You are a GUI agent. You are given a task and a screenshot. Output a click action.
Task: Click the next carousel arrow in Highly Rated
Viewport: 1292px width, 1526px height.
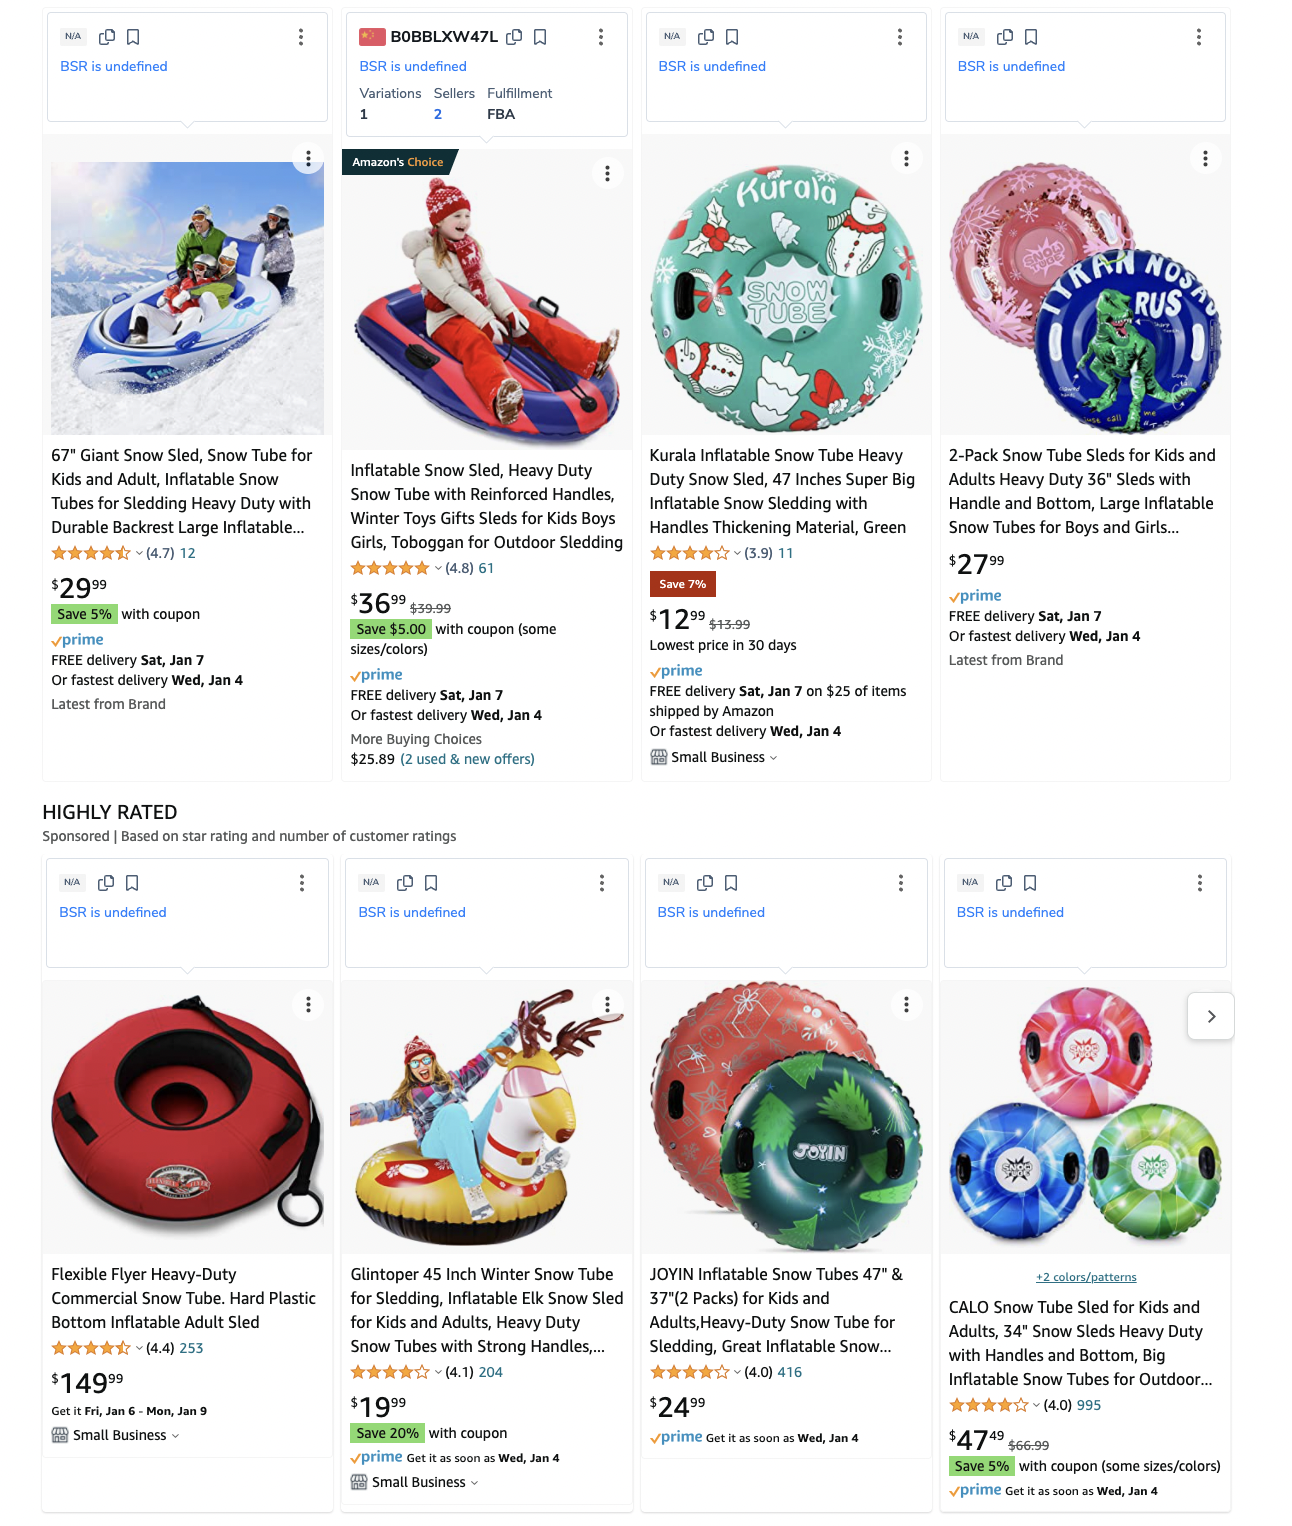(1211, 1017)
